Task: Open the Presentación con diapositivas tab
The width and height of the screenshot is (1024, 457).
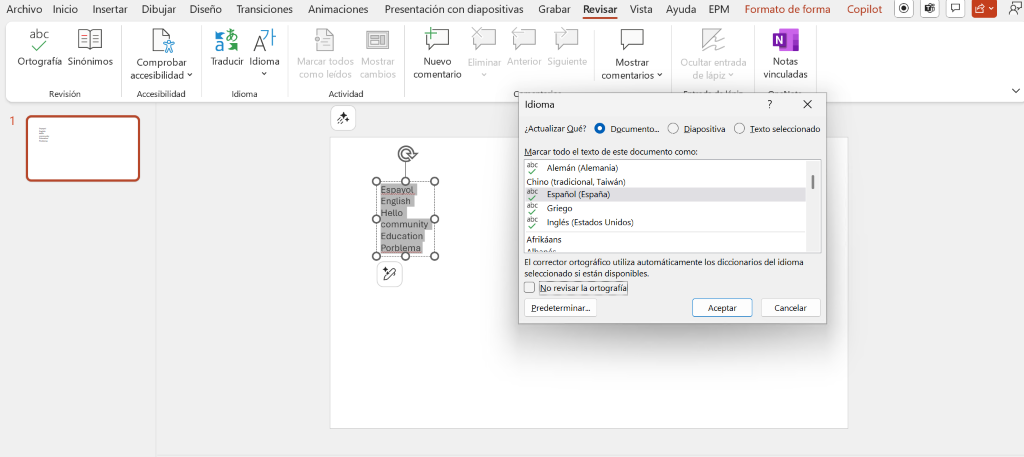Action: [454, 9]
